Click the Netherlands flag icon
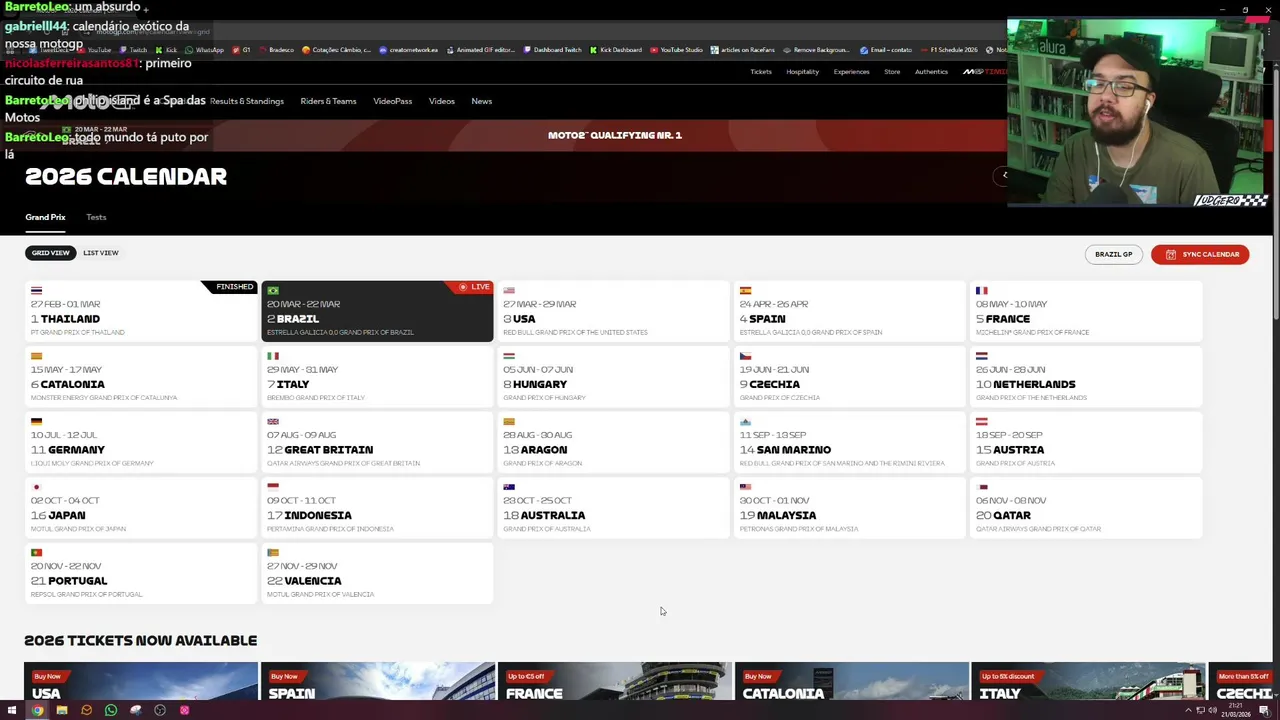 click(x=981, y=356)
